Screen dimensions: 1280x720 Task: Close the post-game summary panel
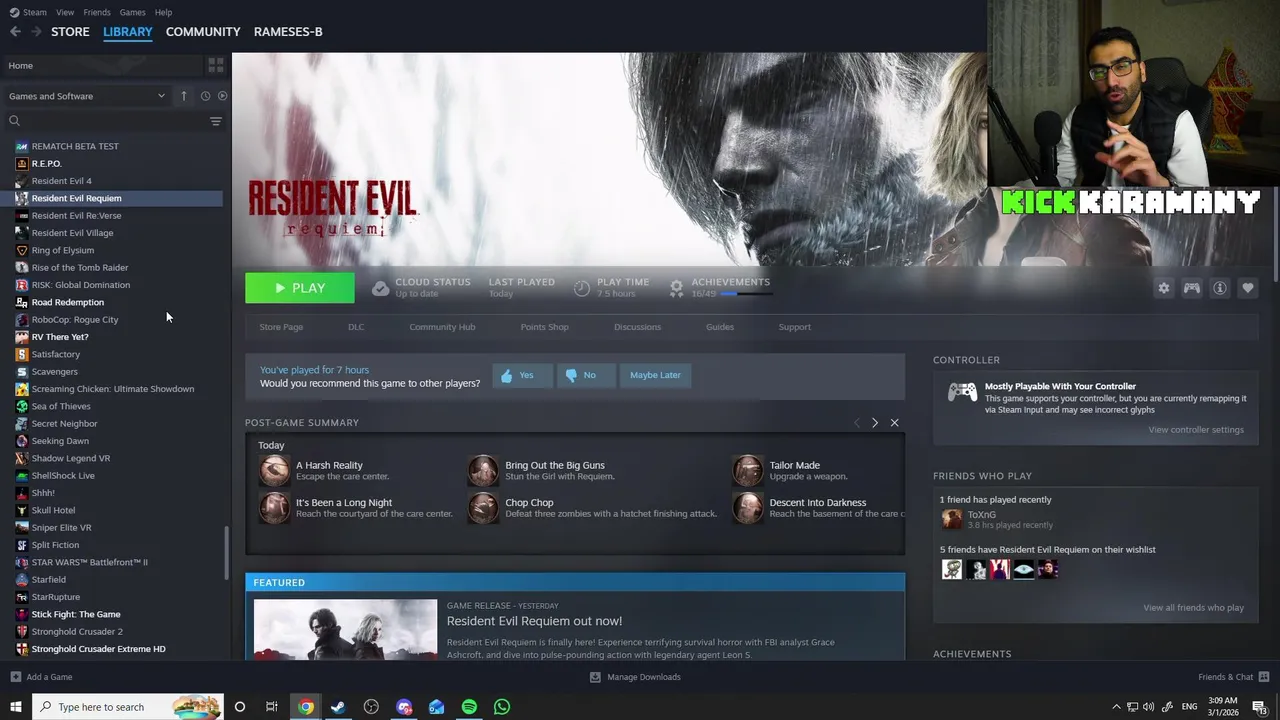point(895,423)
